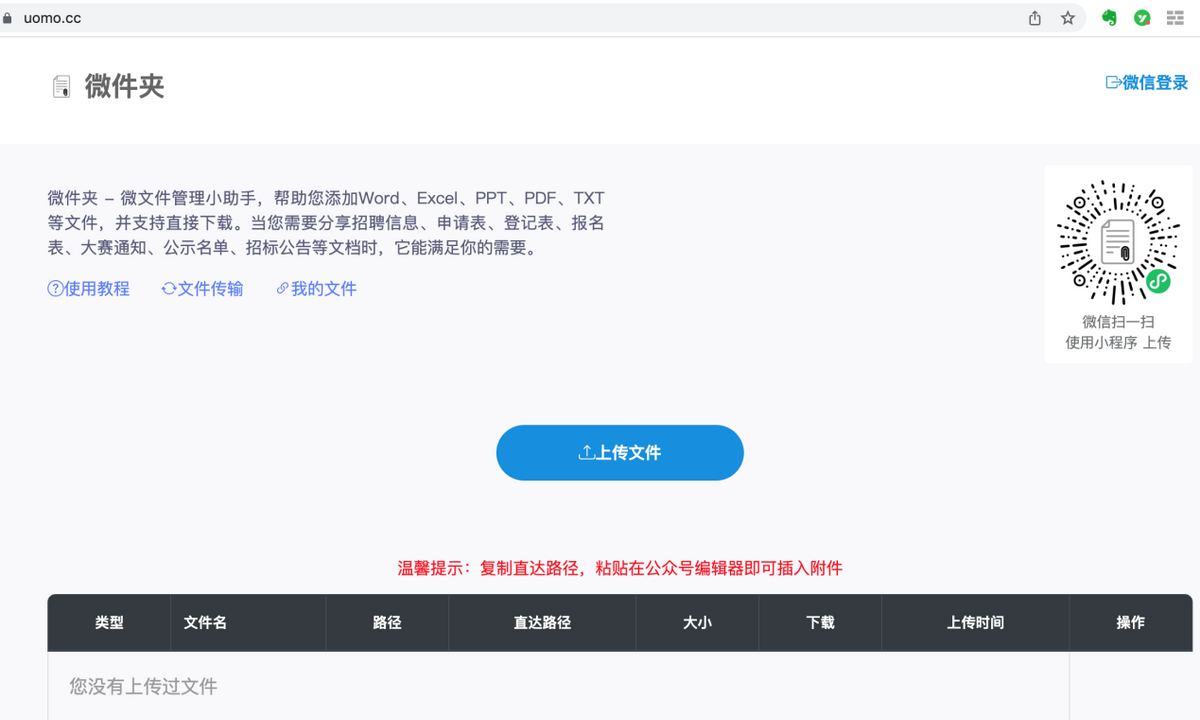The width and height of the screenshot is (1200, 720).
Task: Click the 上传时间 column header
Action: [x=975, y=622]
